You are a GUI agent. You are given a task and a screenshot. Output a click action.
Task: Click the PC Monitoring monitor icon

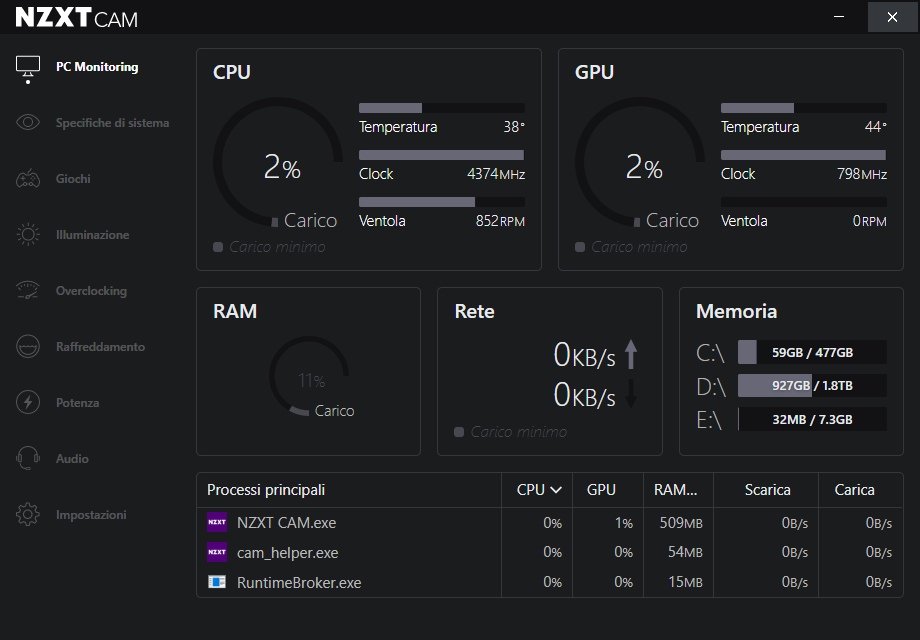[28, 67]
